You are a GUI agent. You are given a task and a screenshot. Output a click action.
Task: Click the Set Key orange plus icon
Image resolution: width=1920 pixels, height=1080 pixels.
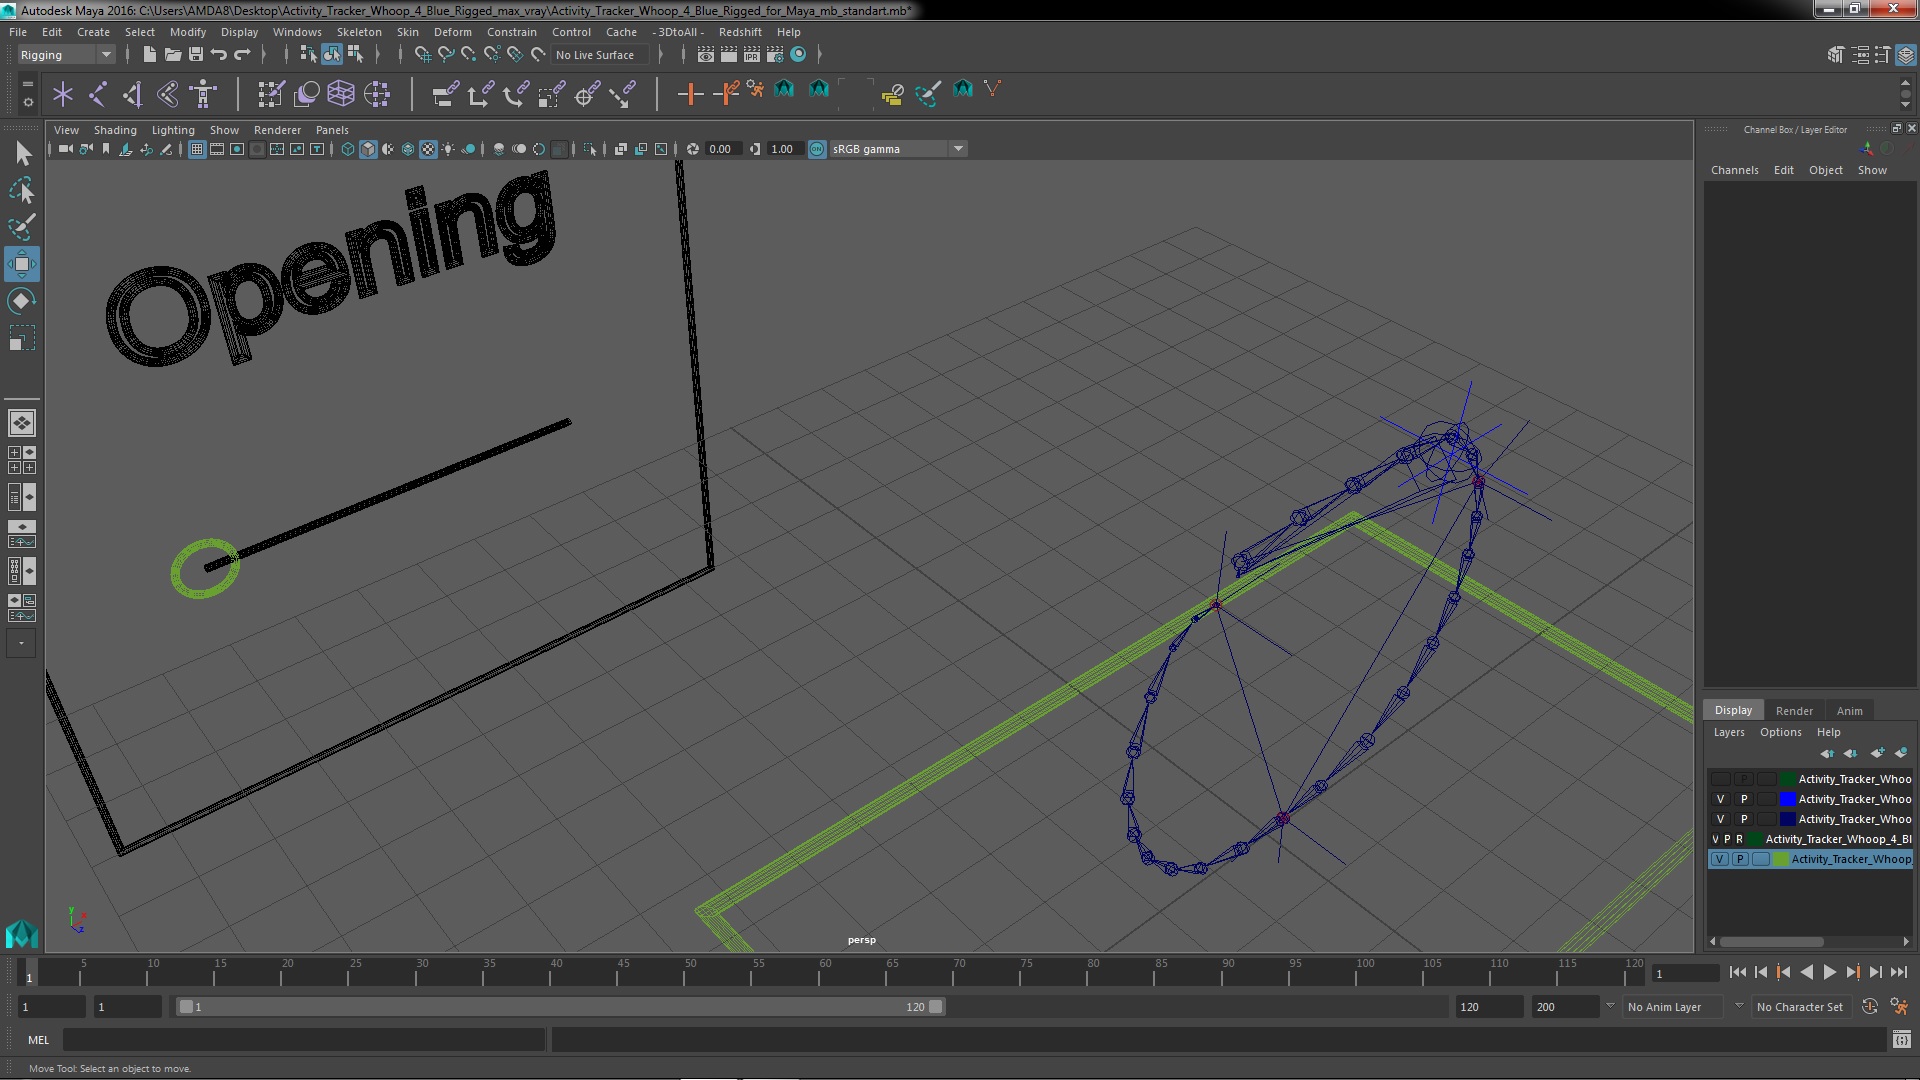pos(689,94)
